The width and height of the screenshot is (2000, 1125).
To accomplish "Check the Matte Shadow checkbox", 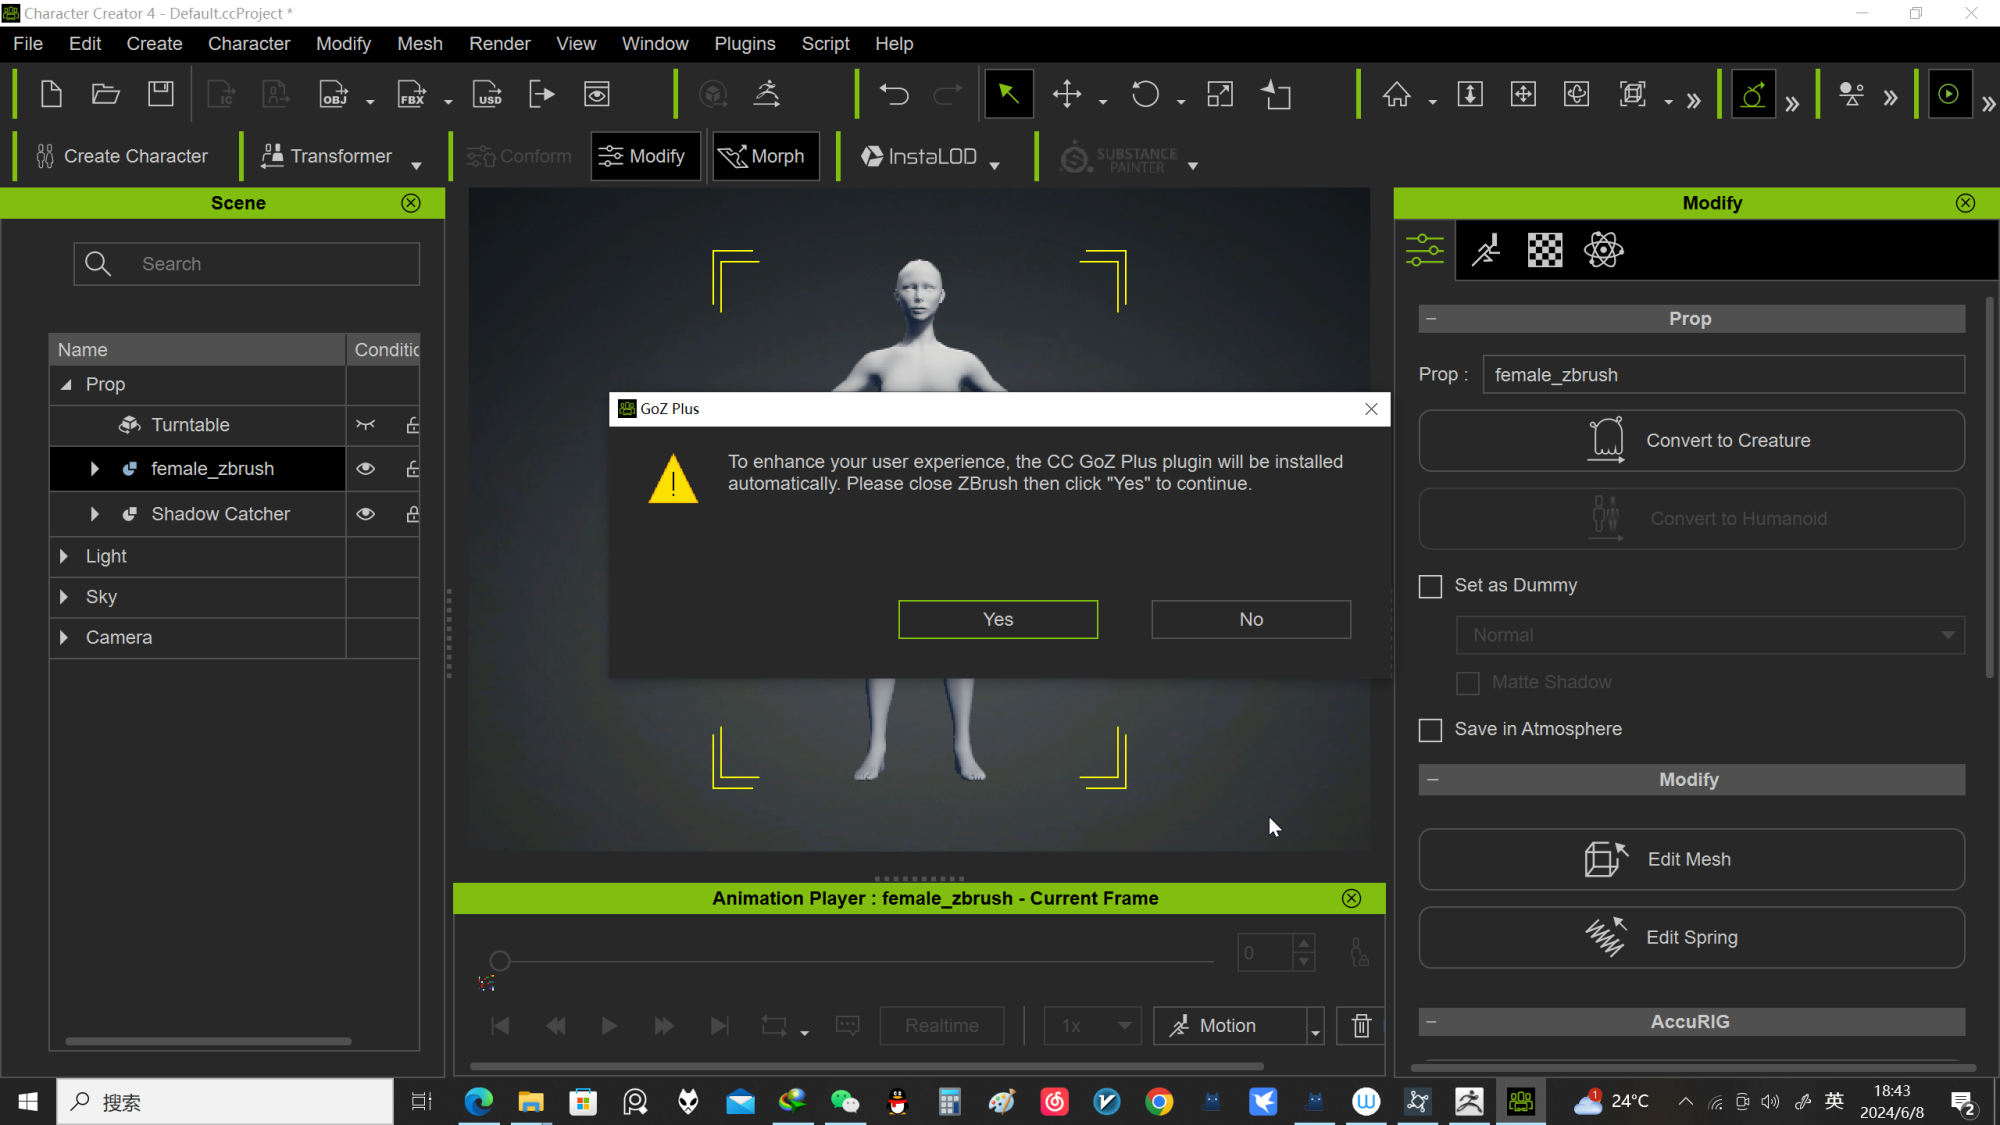I will [x=1467, y=683].
